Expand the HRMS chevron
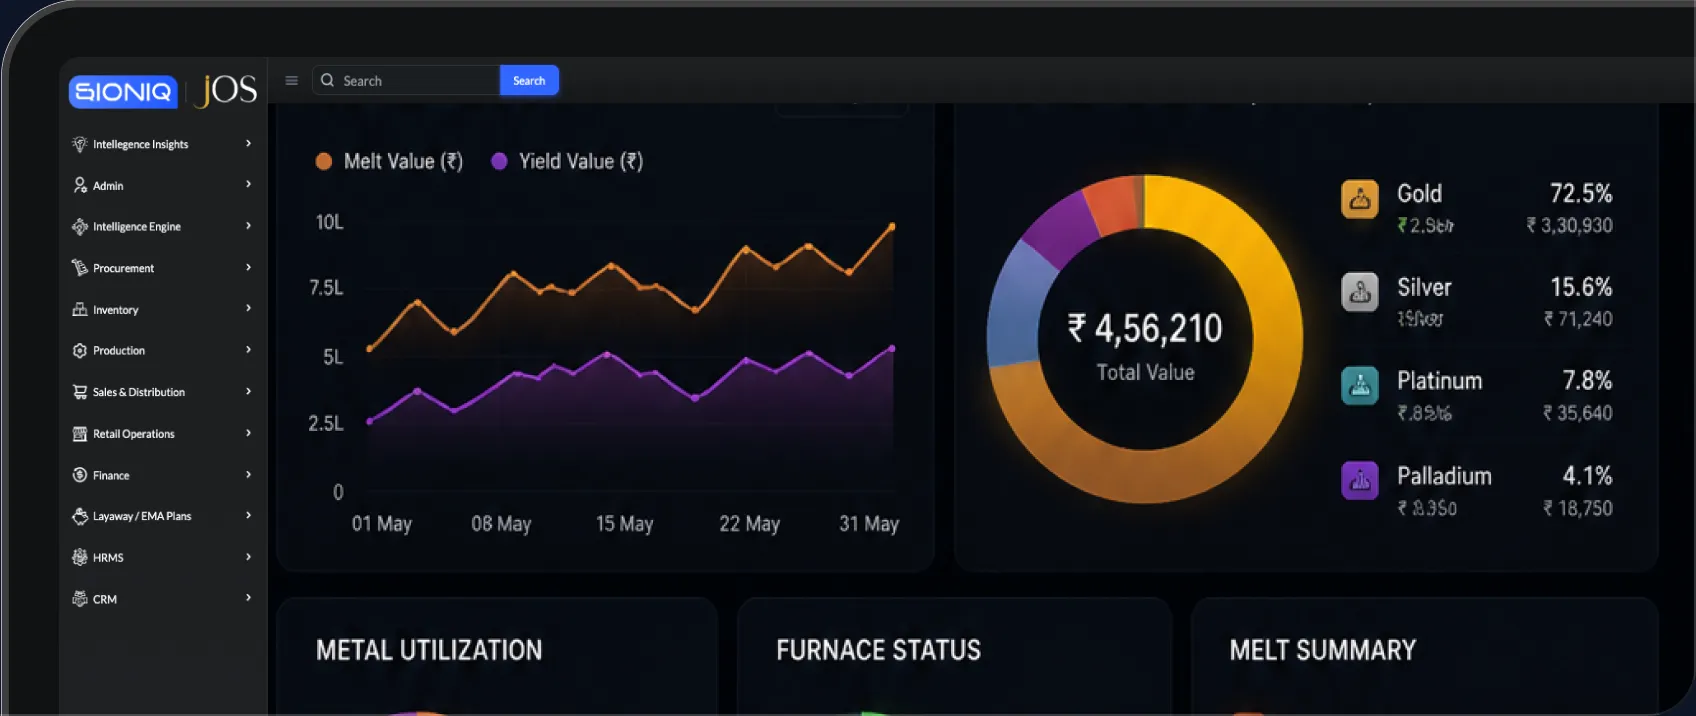This screenshot has height=716, width=1696. point(248,557)
